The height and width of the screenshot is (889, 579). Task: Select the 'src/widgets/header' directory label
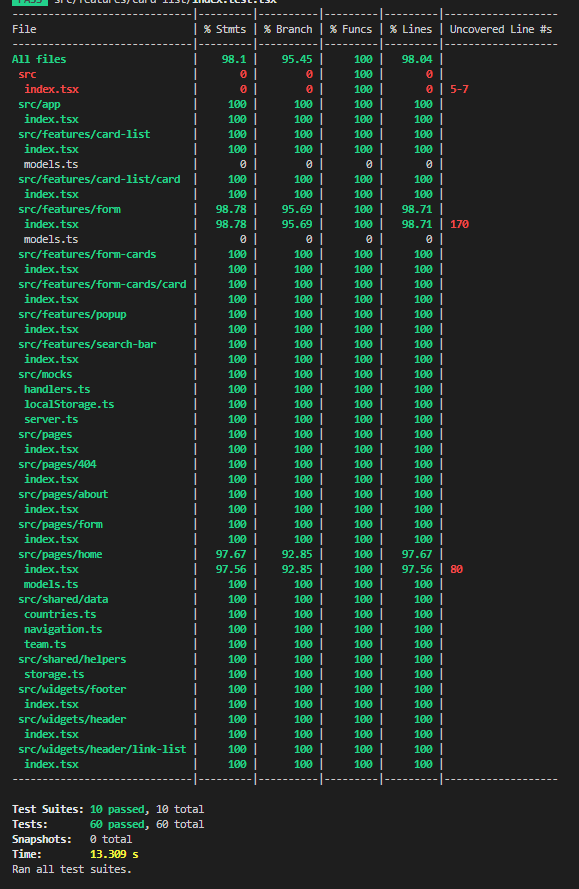coord(72,719)
